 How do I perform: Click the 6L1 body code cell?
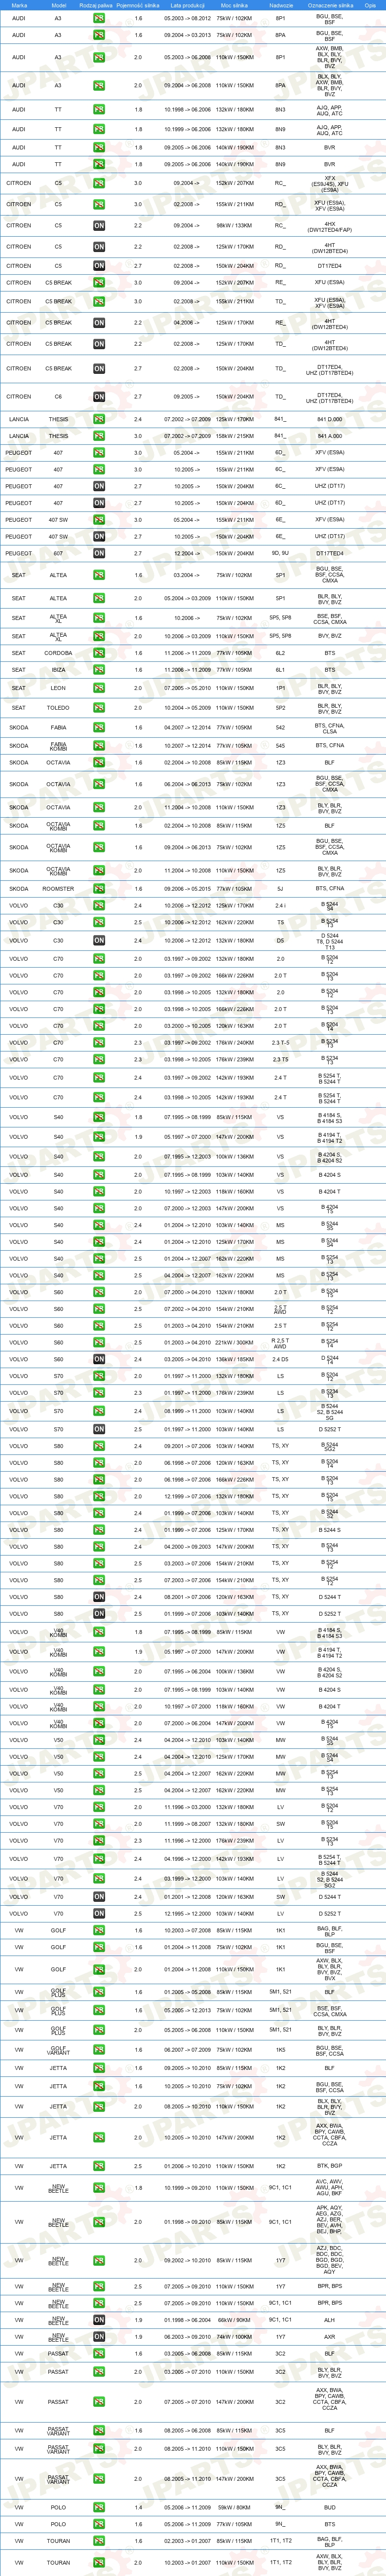coord(281,670)
